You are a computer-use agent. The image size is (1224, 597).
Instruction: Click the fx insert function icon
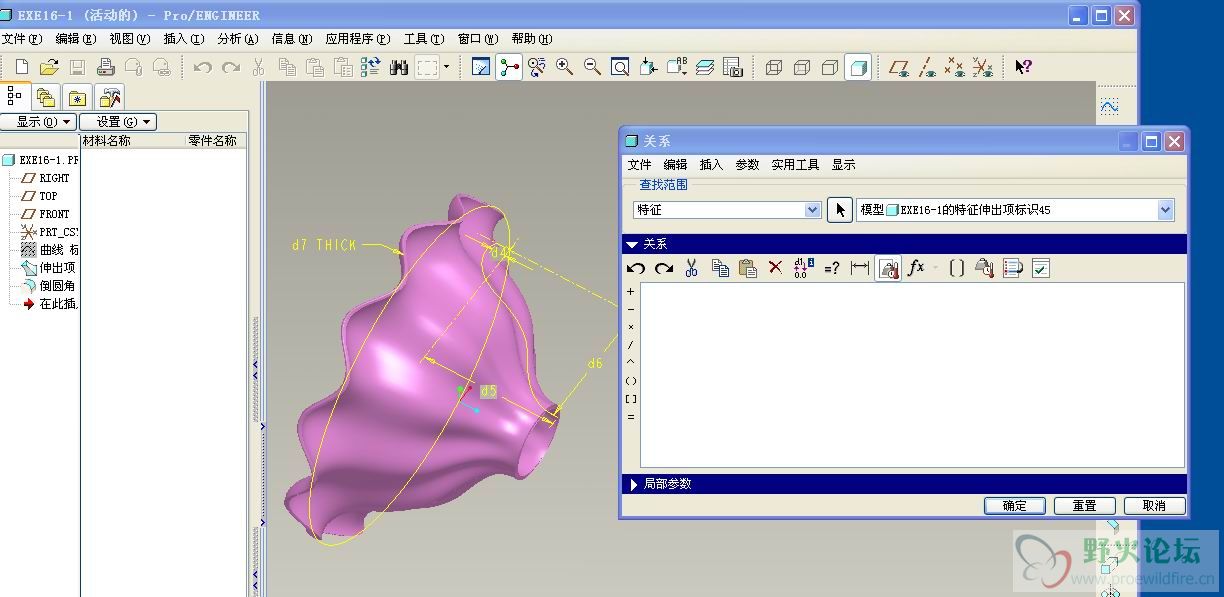coord(916,268)
